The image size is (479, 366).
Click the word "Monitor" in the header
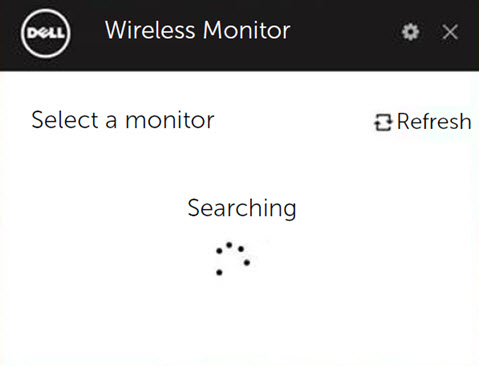[247, 30]
